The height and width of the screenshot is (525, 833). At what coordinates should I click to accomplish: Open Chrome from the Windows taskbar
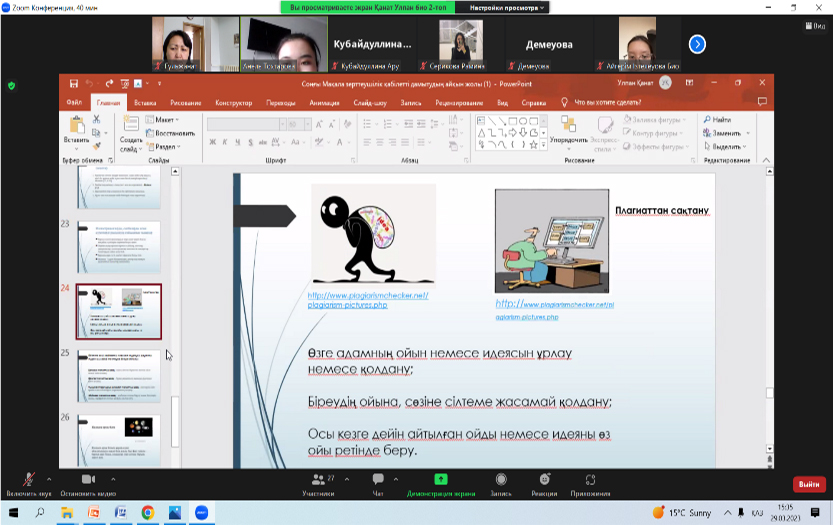pos(148,513)
